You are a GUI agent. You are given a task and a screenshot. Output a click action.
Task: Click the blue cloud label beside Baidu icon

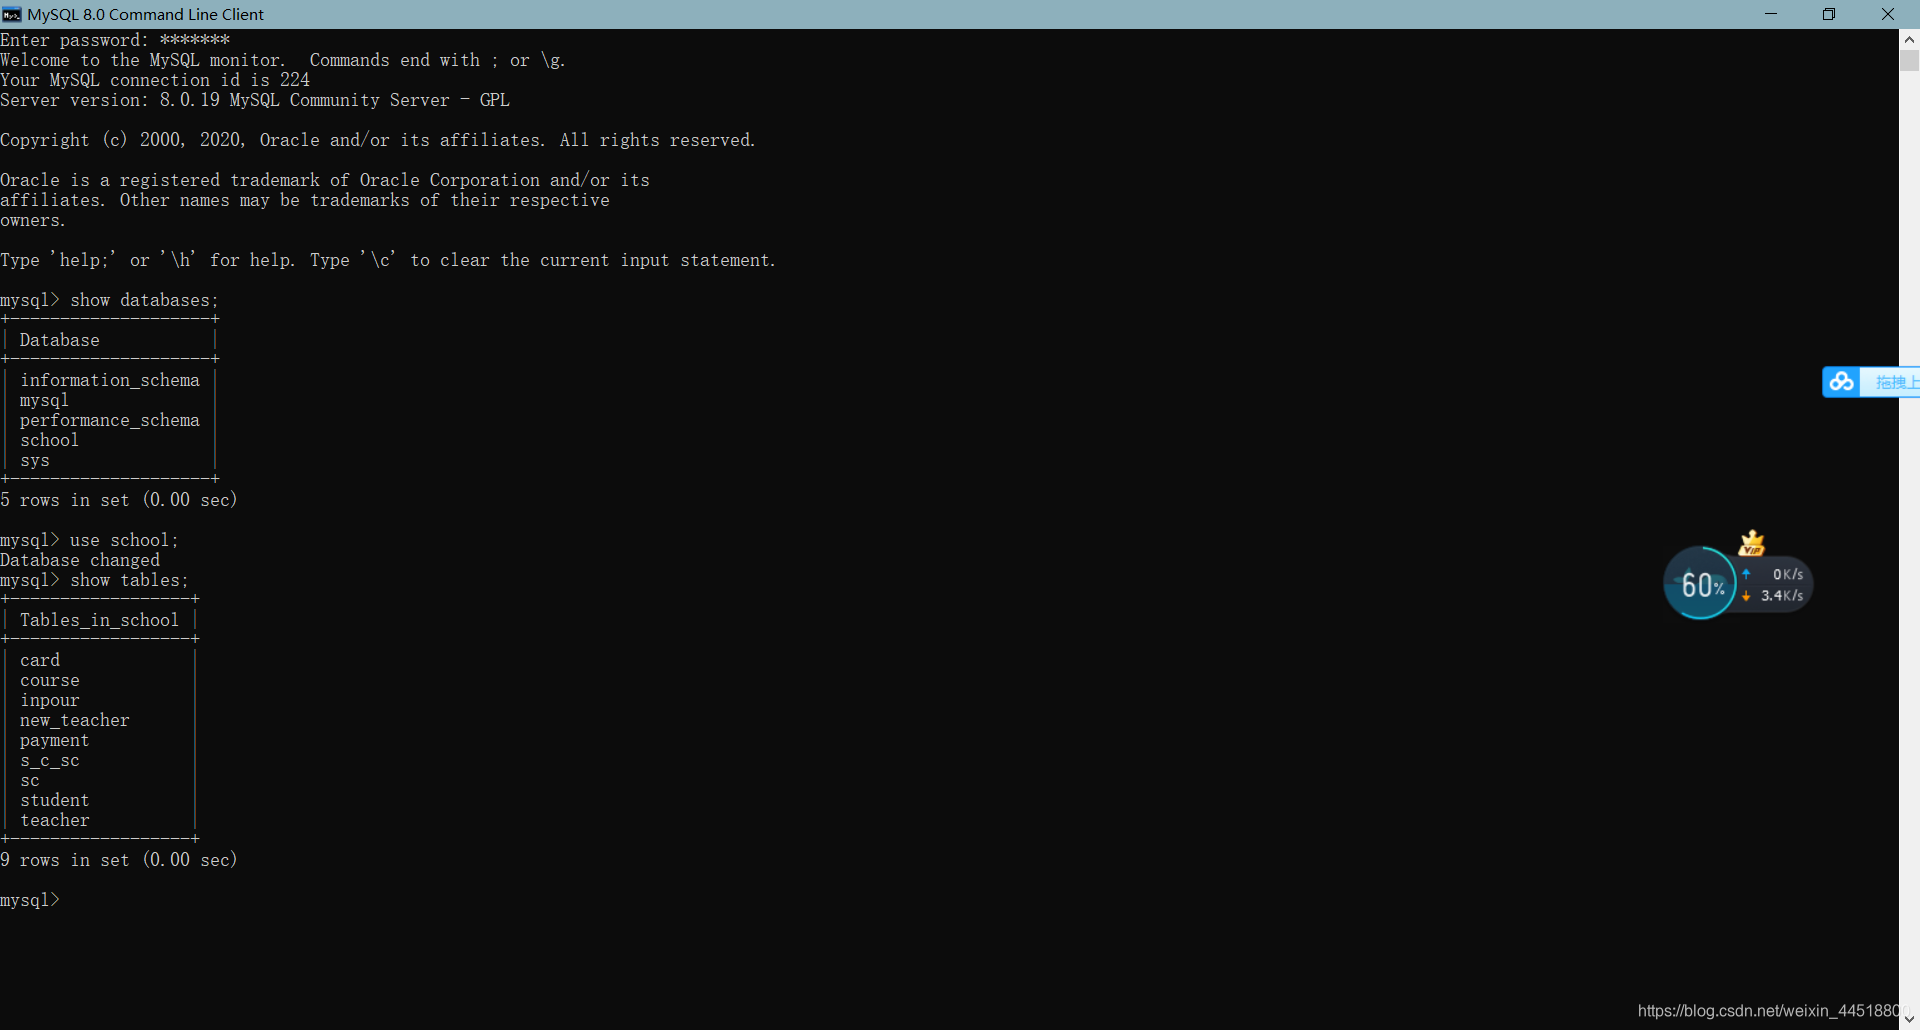pyautogui.click(x=1890, y=382)
